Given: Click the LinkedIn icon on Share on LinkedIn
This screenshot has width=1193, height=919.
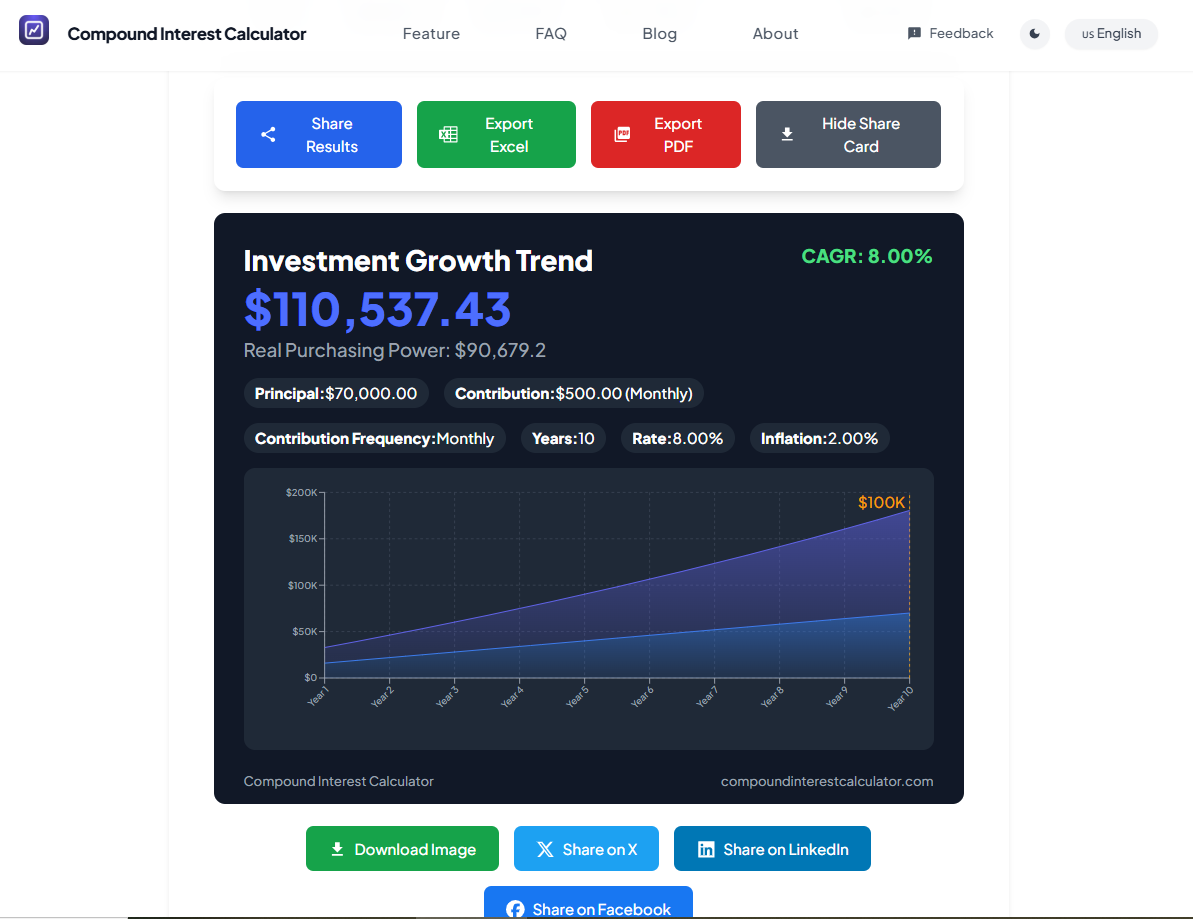Looking at the screenshot, I should (706, 848).
